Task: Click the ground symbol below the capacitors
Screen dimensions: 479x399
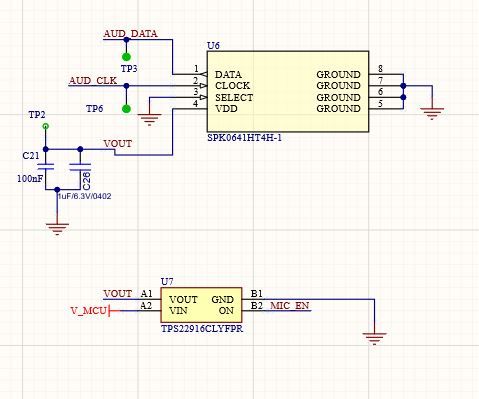Action: pos(57,229)
